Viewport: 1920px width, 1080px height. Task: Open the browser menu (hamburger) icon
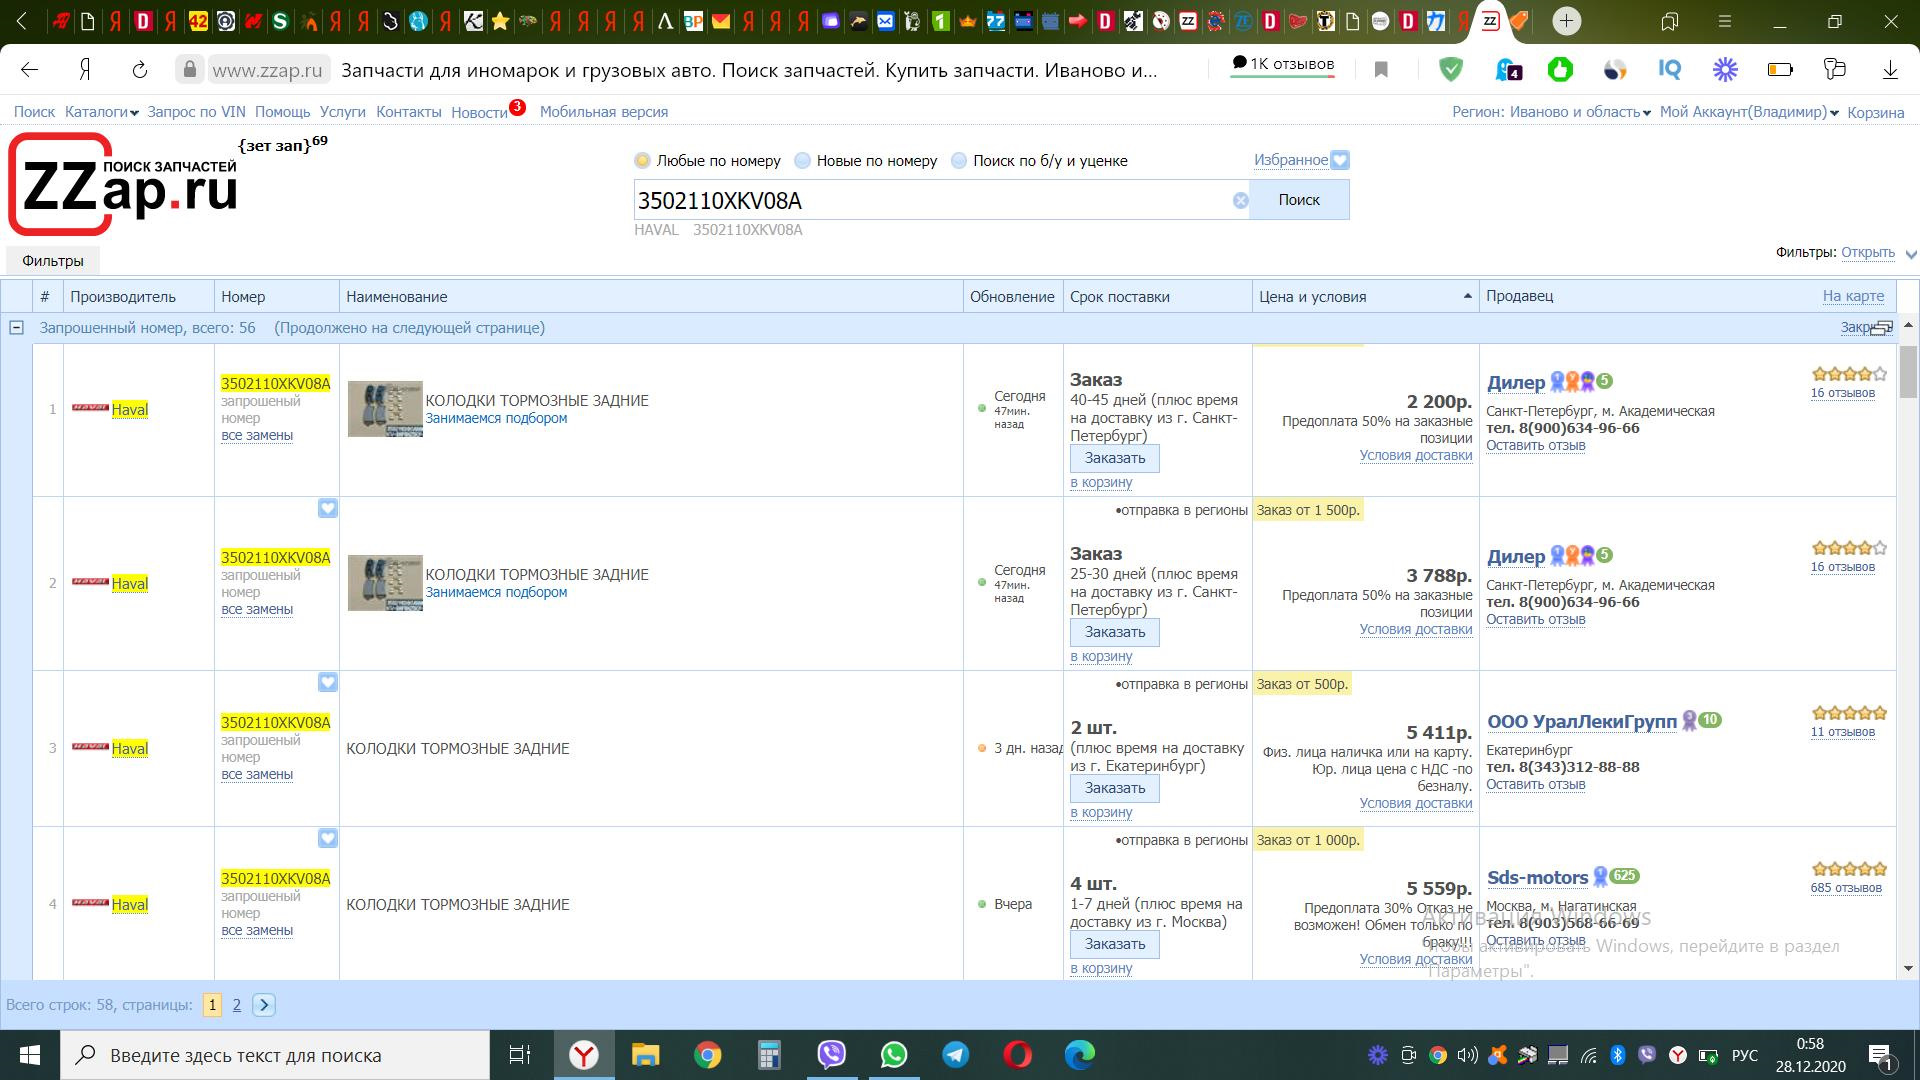(x=1724, y=21)
